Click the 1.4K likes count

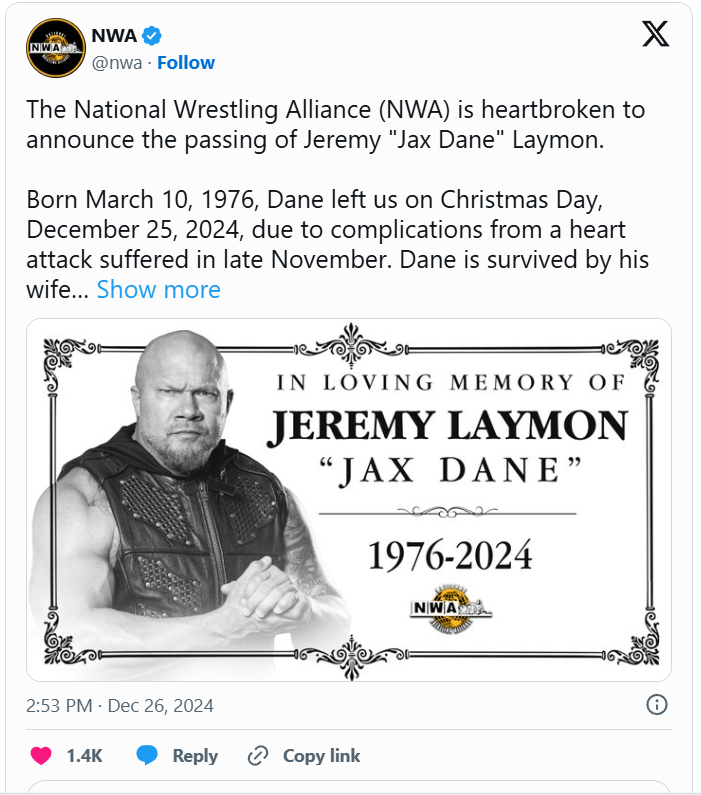[85, 755]
